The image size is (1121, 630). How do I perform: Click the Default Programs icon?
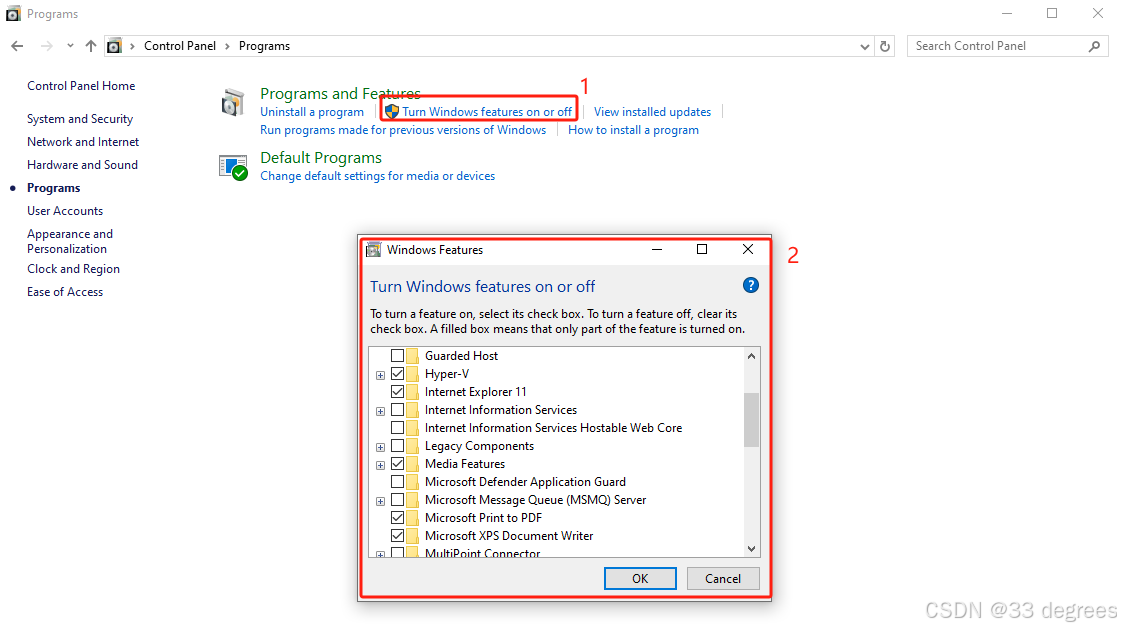pos(233,167)
